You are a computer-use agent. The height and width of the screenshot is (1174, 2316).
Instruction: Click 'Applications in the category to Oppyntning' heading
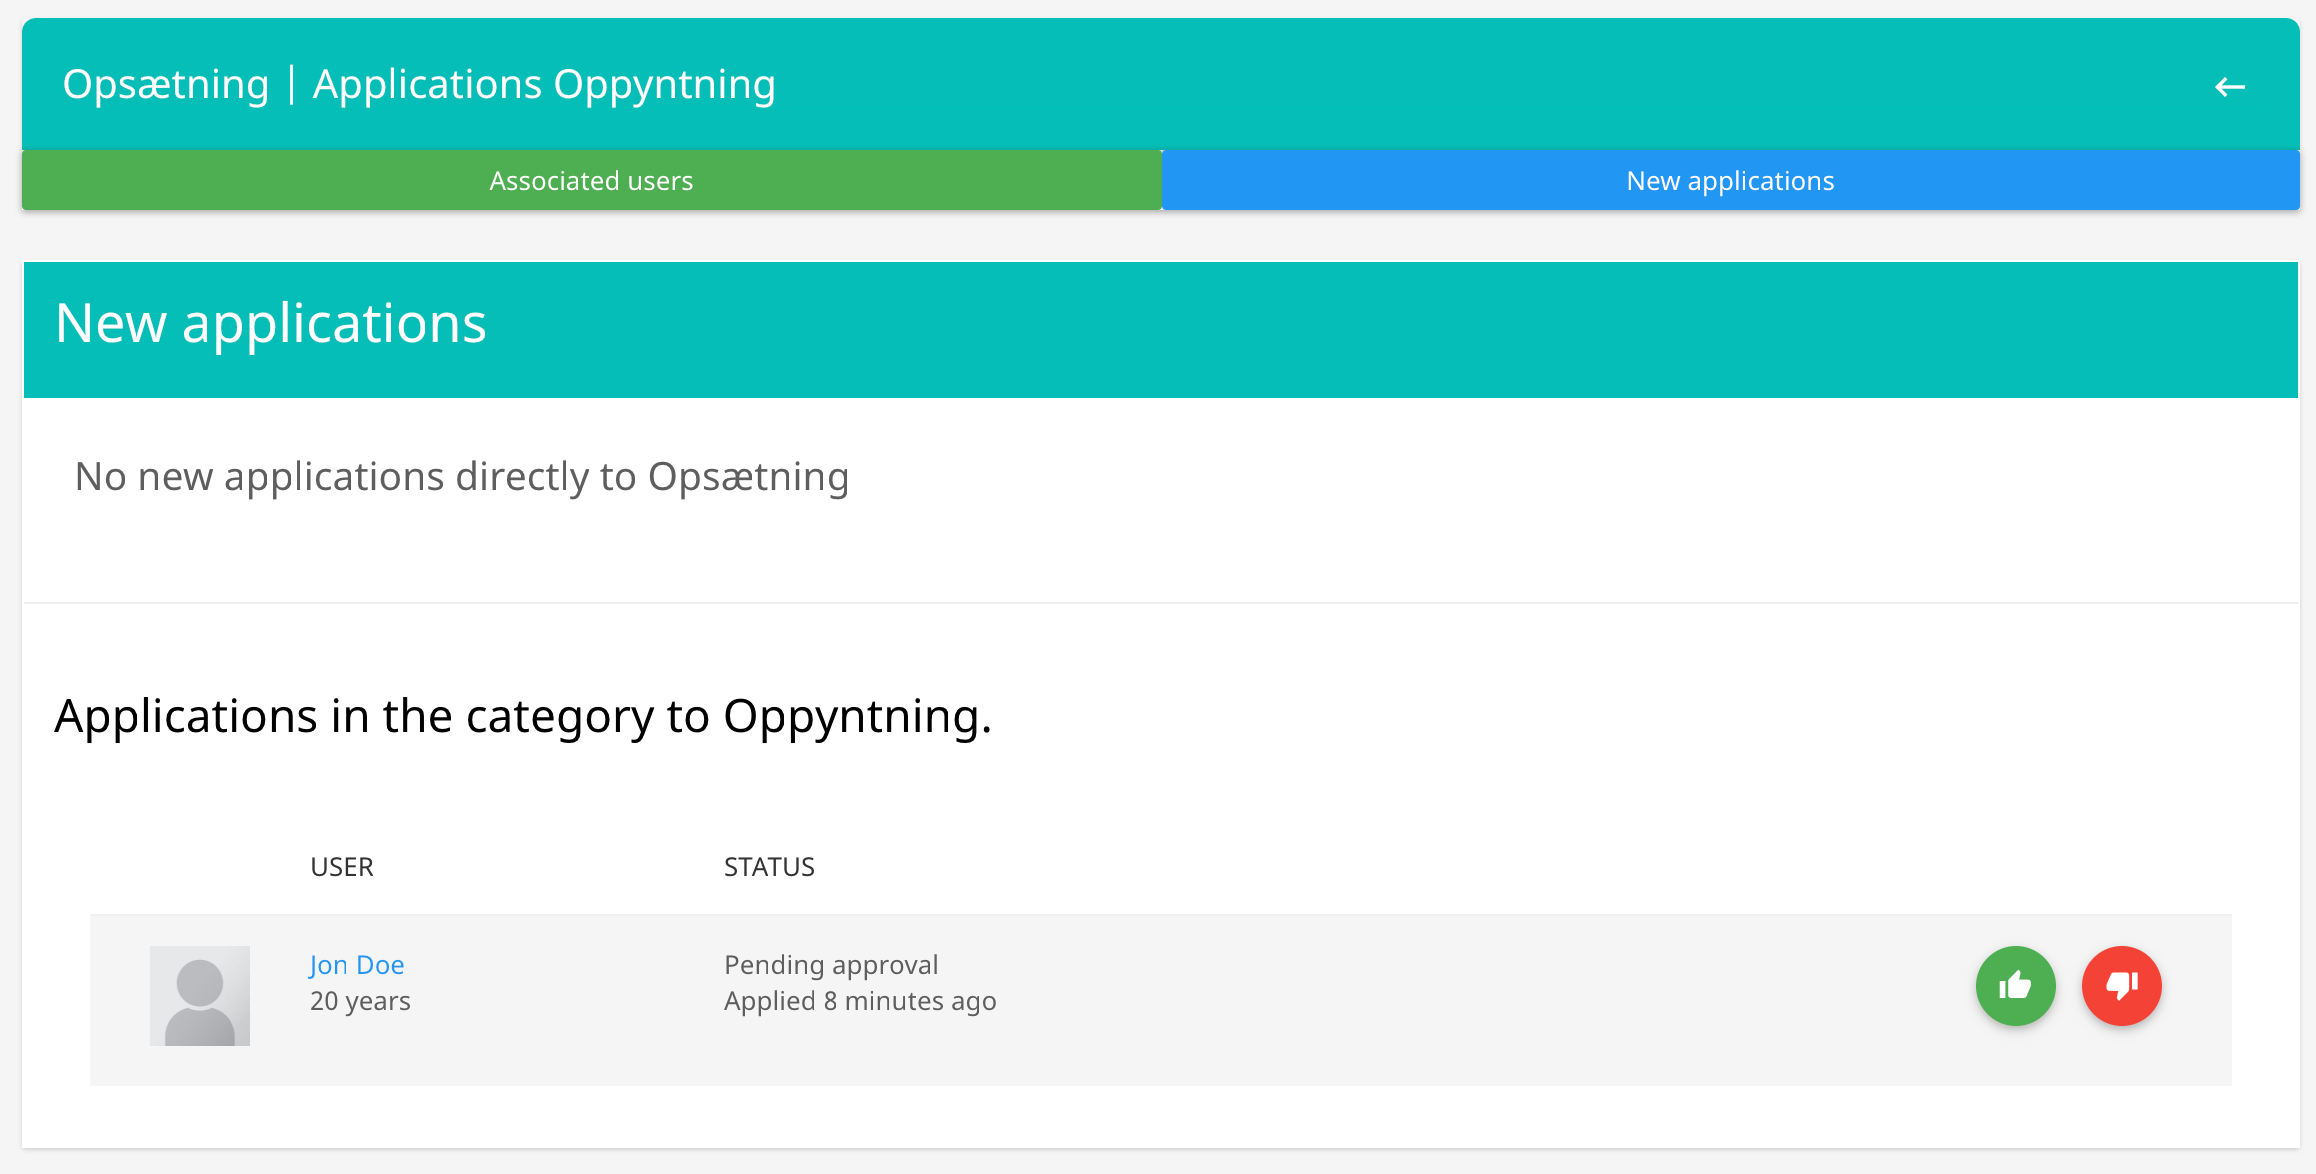(x=523, y=716)
